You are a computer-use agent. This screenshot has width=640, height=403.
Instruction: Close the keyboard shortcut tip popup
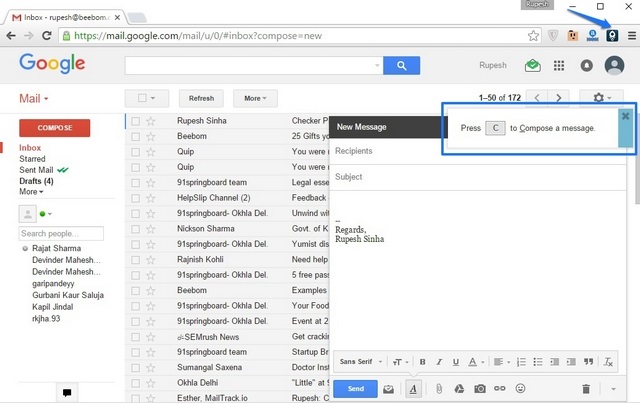tap(625, 116)
